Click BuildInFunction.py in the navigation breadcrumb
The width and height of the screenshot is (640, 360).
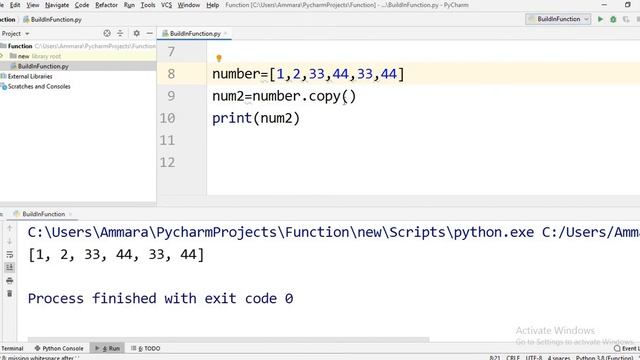[53, 19]
